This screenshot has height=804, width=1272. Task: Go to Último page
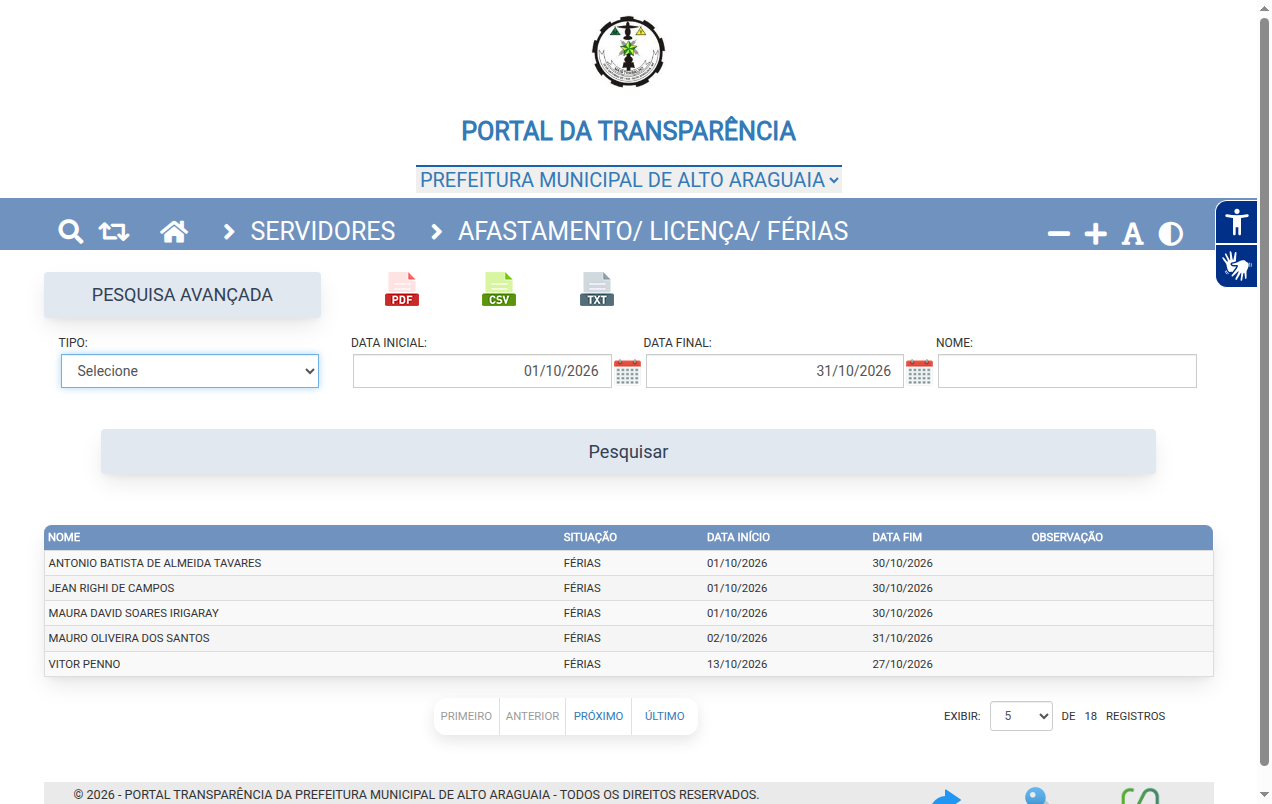(665, 716)
